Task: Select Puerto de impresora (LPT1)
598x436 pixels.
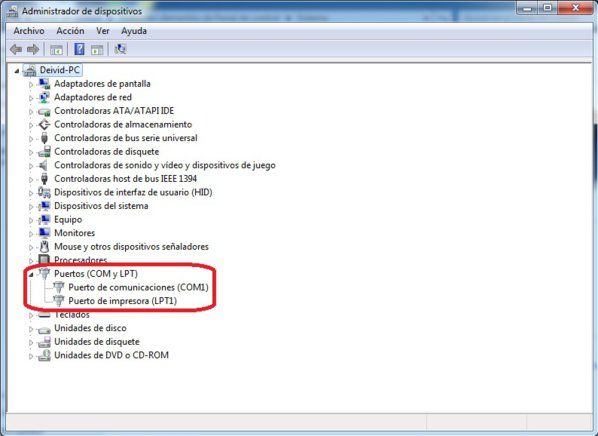Action: 122,301
